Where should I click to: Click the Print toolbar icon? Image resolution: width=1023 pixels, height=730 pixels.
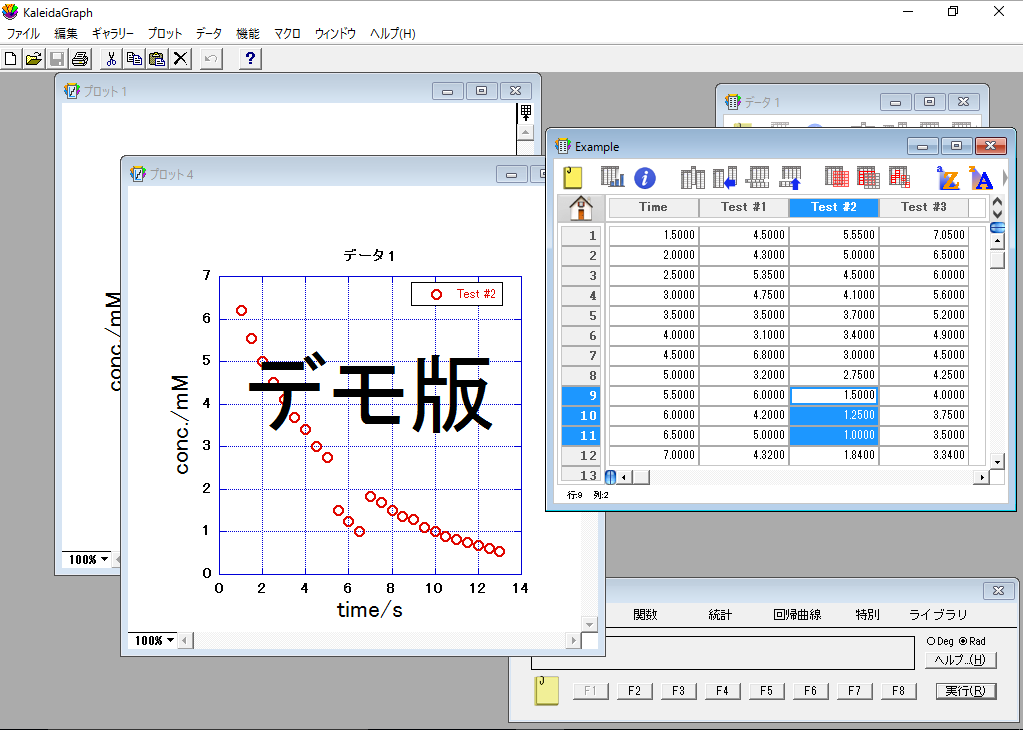[80, 59]
